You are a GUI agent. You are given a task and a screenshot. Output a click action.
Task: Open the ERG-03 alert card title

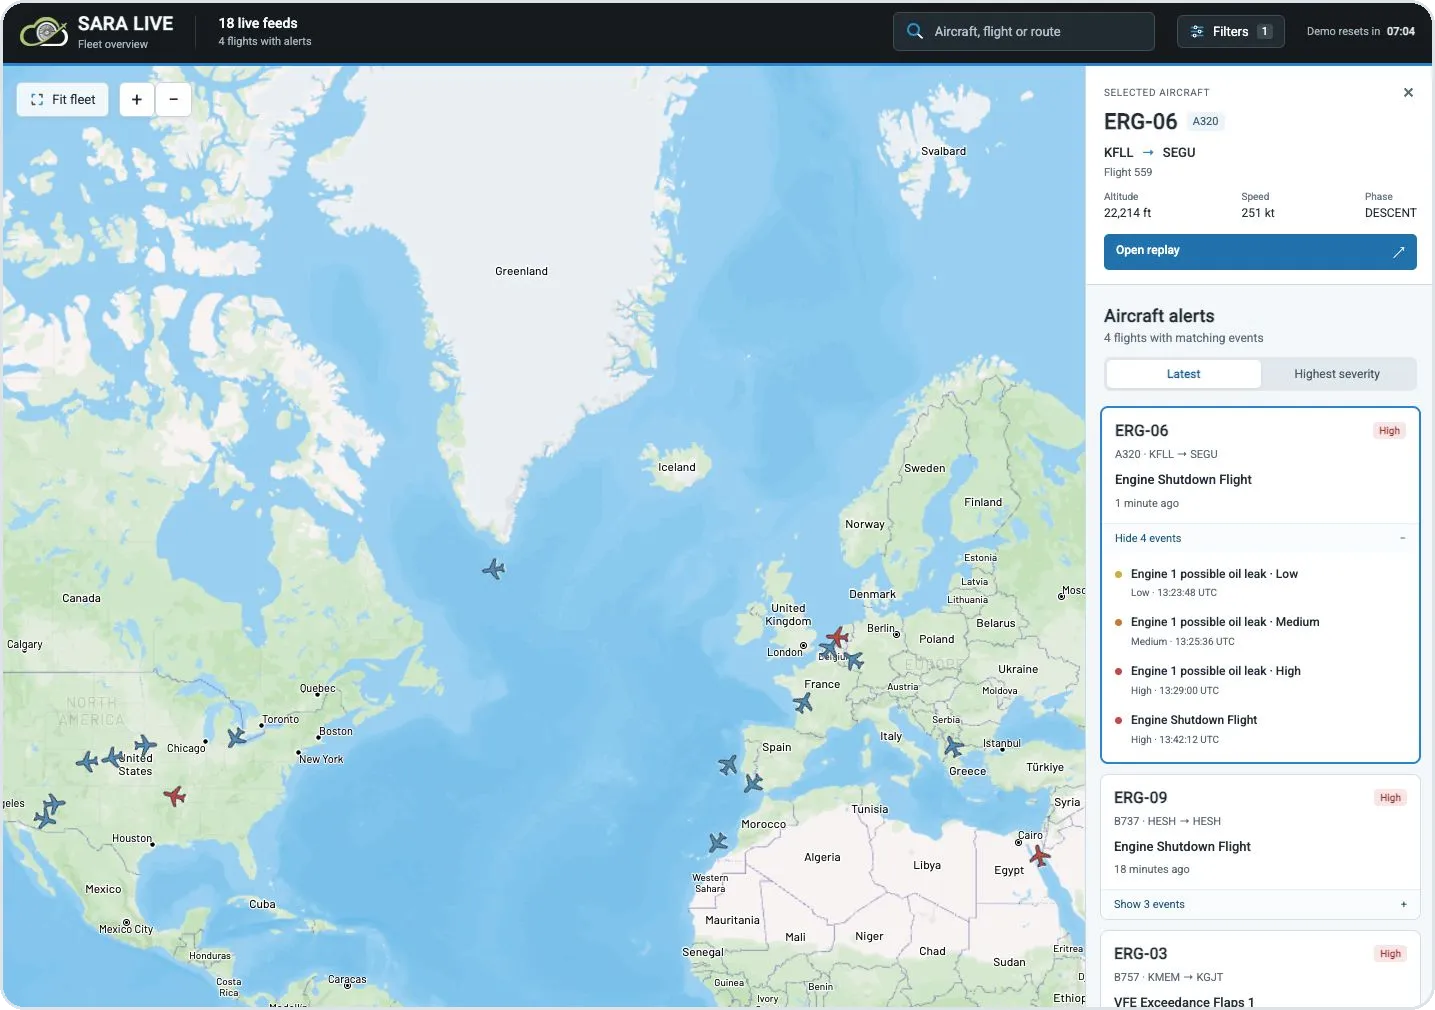click(x=1140, y=953)
